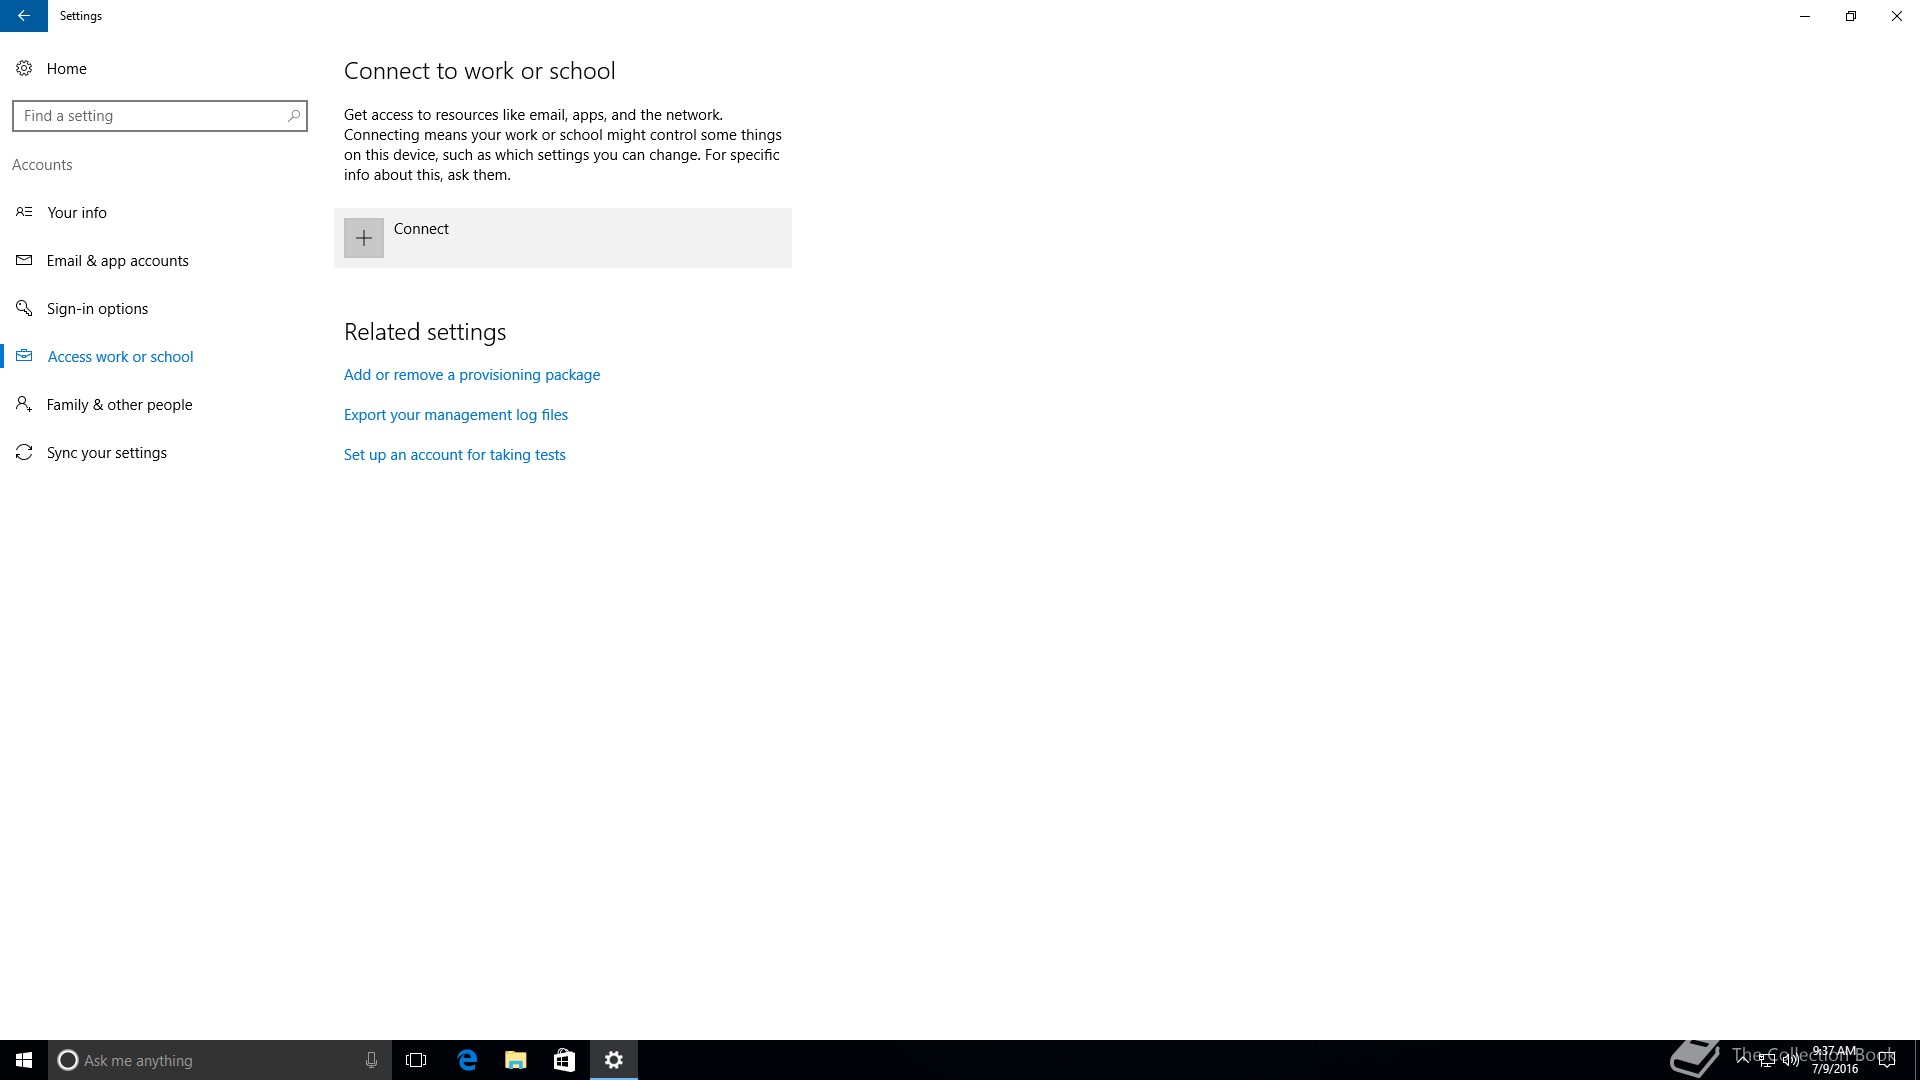Click Export your management log files
Screen dimensions: 1920x1080
456,415
